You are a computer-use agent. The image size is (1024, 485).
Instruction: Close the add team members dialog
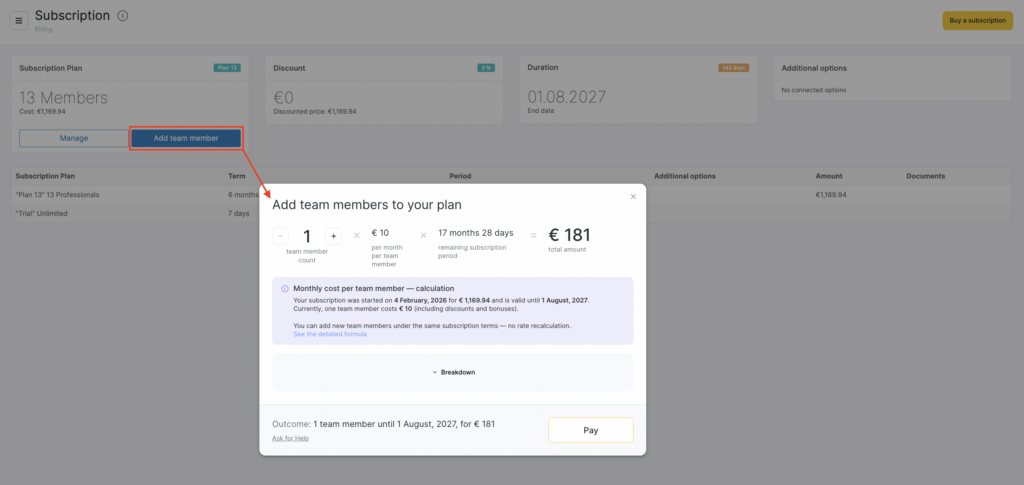pyautogui.click(x=633, y=197)
